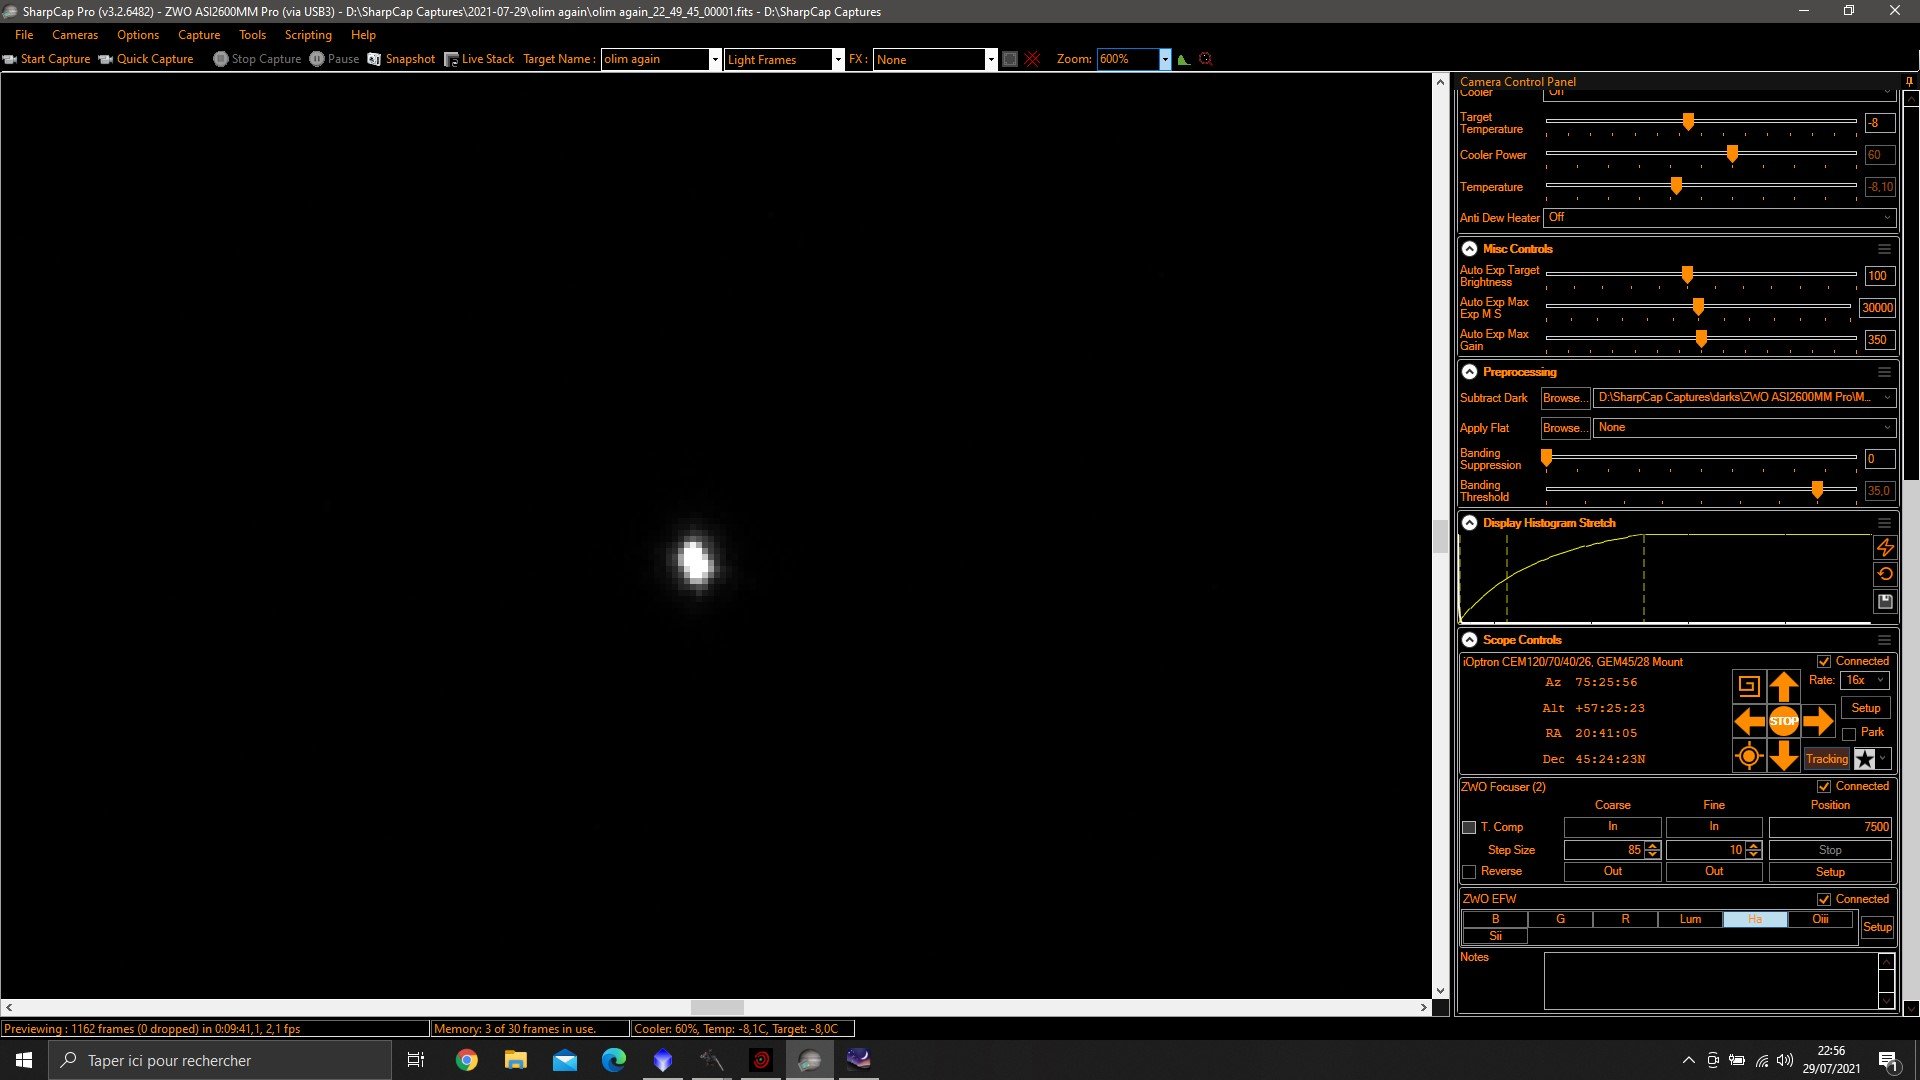Click the Snapshot camera icon
The width and height of the screenshot is (1920, 1080).
pos(374,59)
